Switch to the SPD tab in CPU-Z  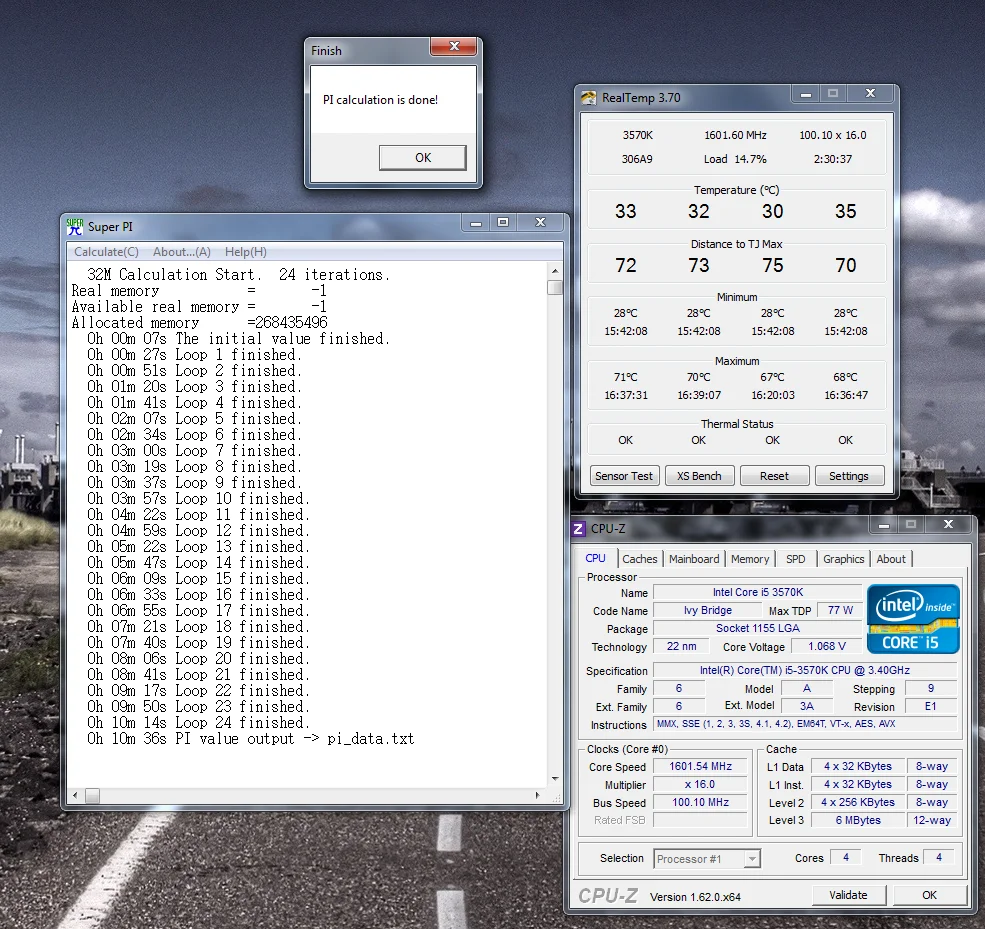coord(795,559)
